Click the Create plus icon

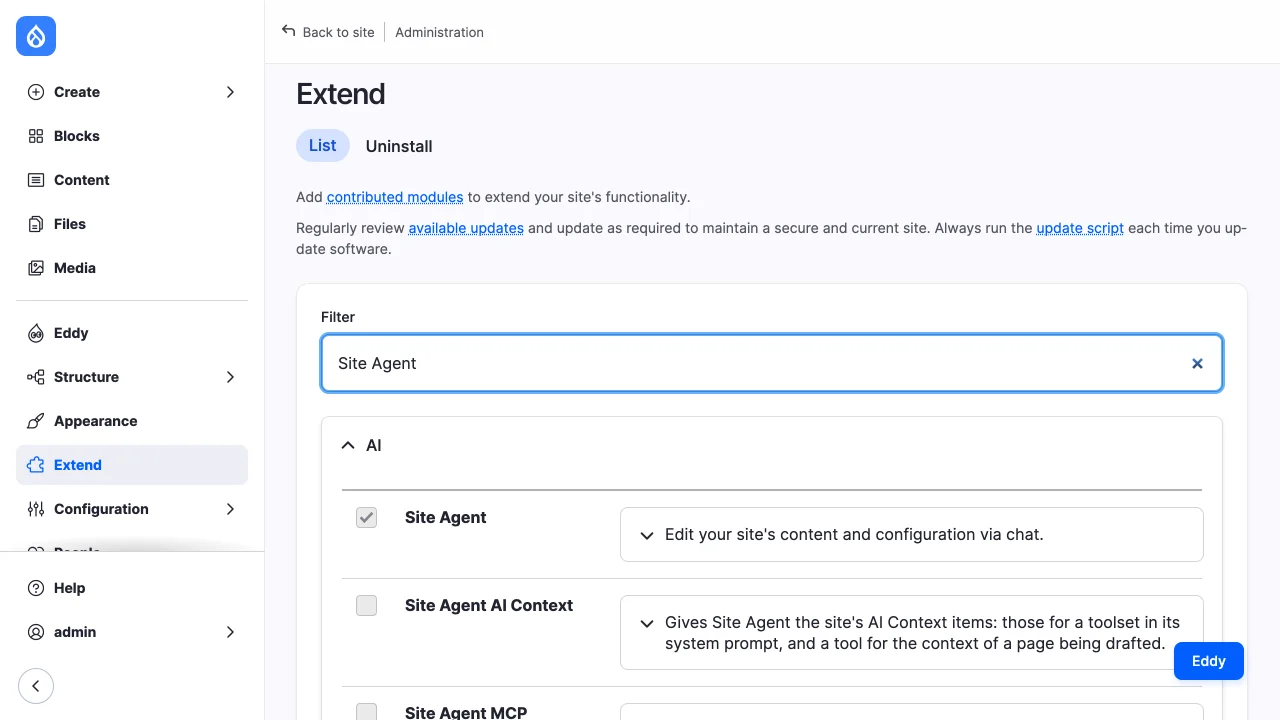pyautogui.click(x=36, y=92)
